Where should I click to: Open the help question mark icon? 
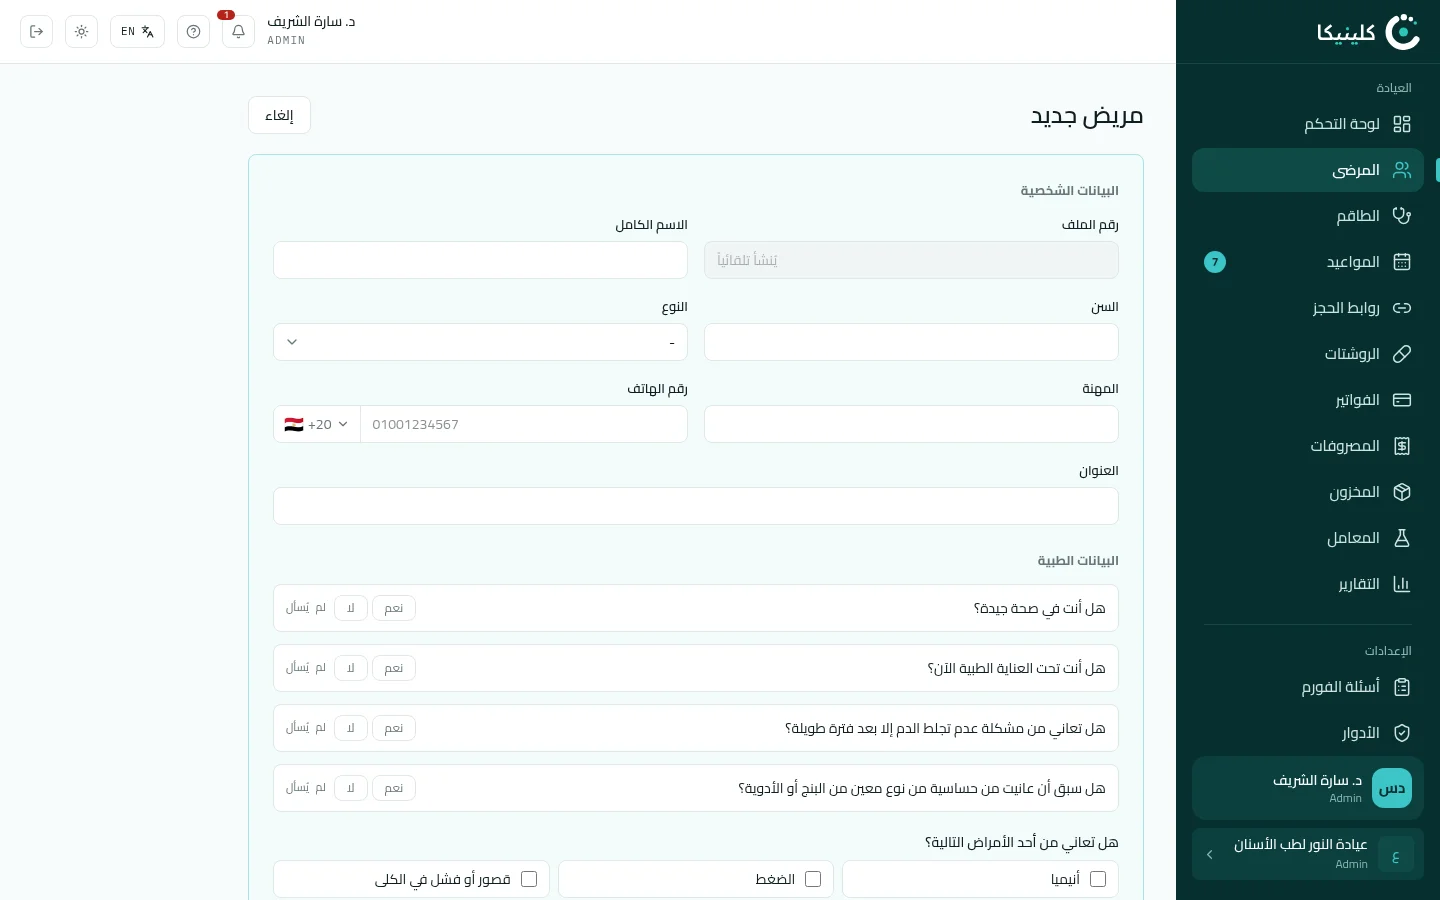pyautogui.click(x=193, y=32)
